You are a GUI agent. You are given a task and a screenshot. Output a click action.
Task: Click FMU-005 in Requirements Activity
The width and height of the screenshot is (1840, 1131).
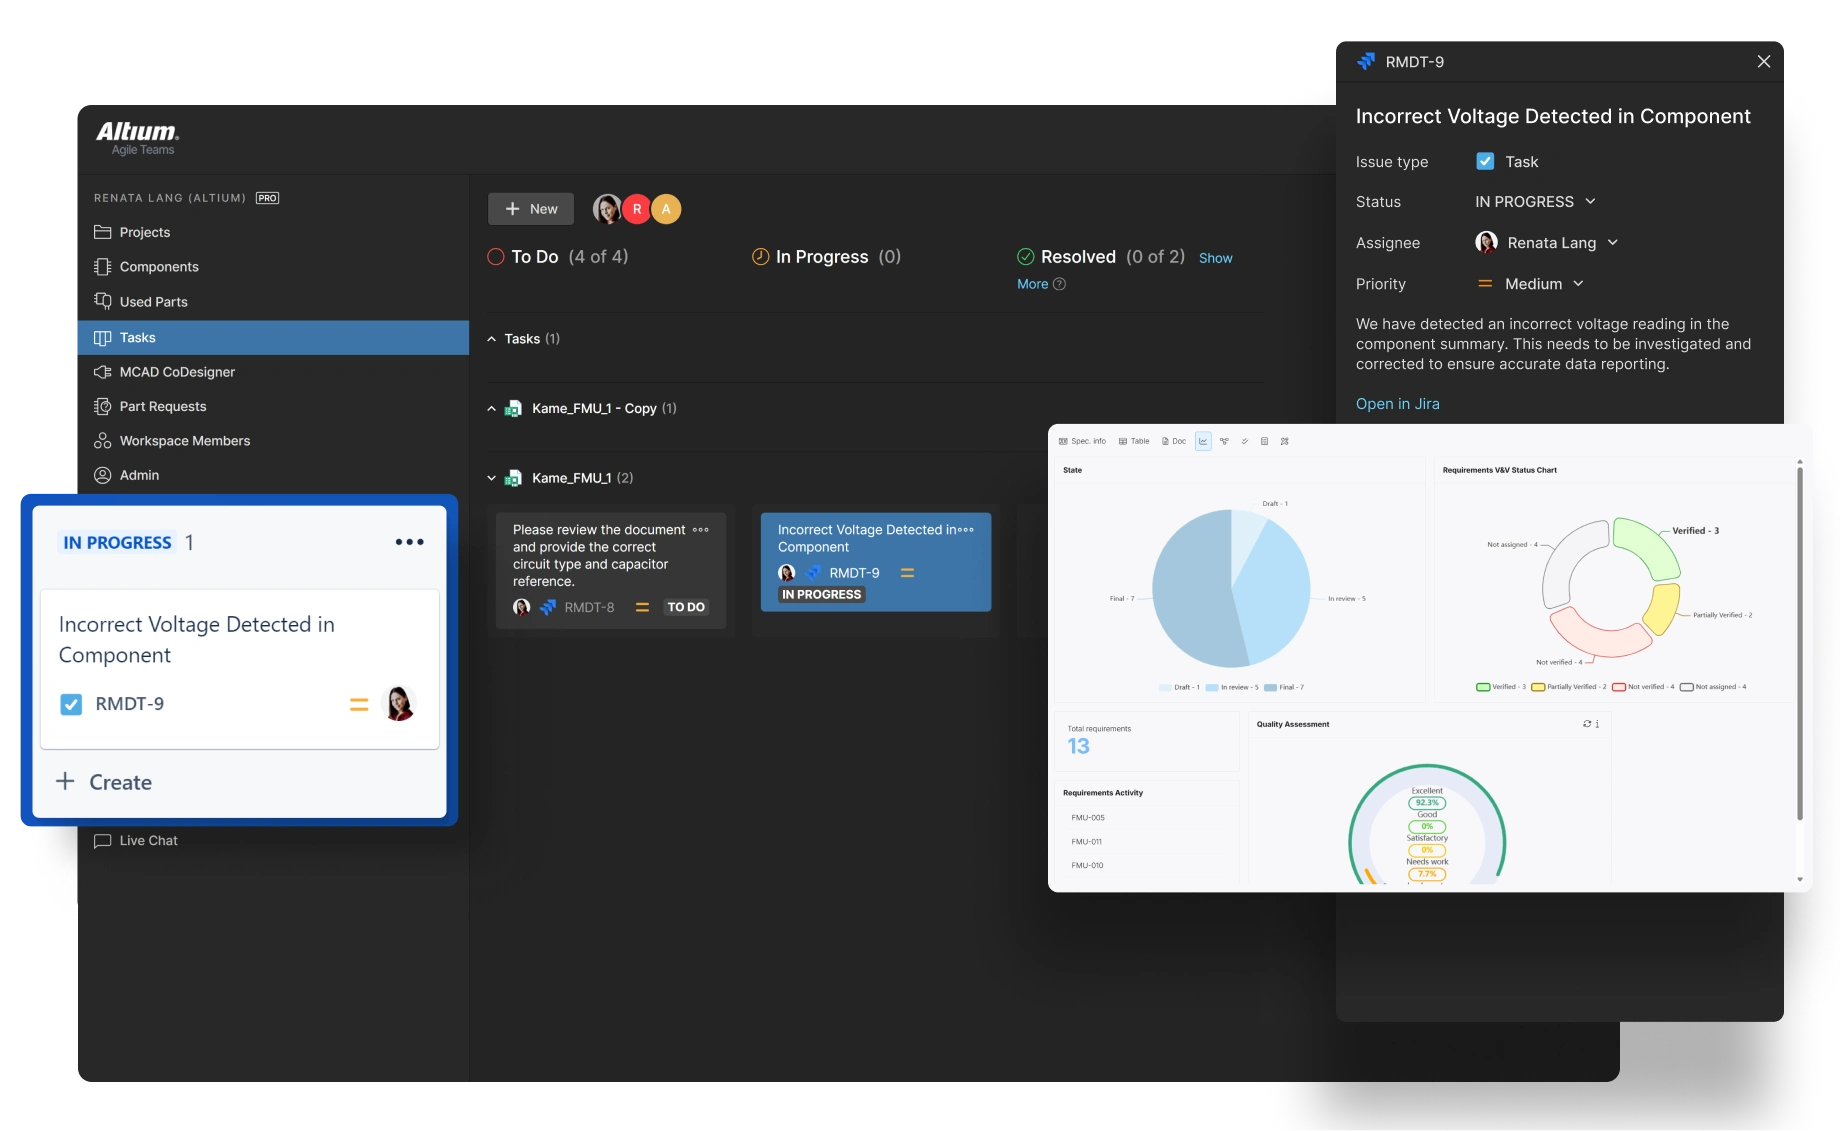pyautogui.click(x=1088, y=818)
